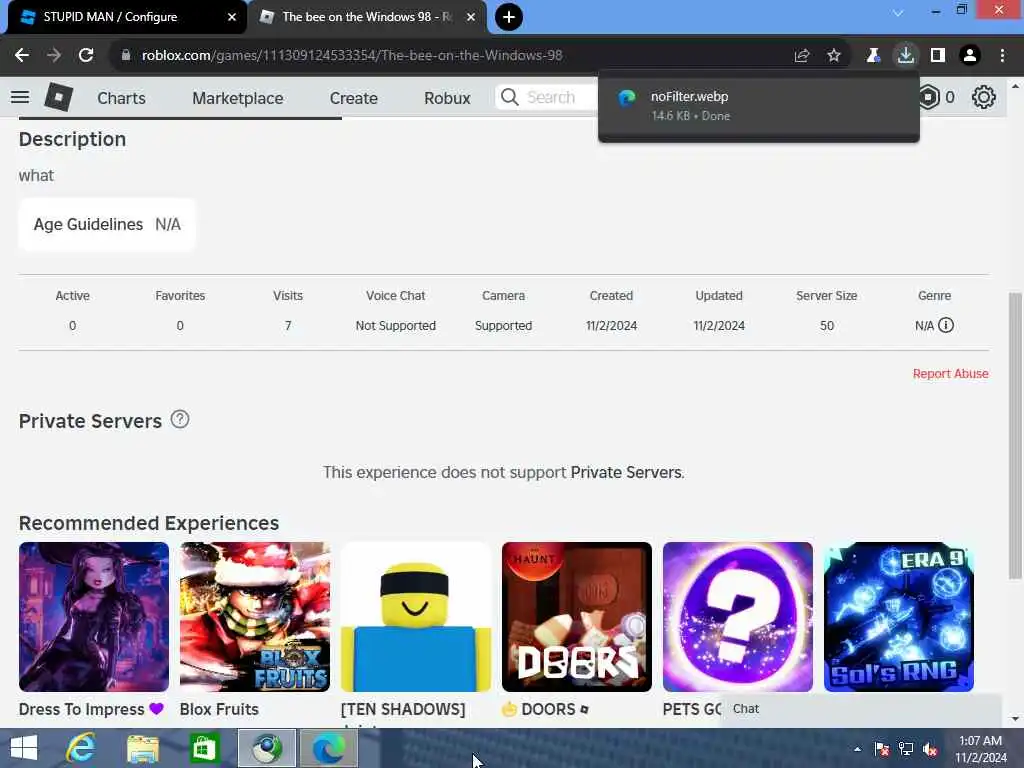Click the Robux balance icon
The image size is (1024, 768).
[929, 97]
